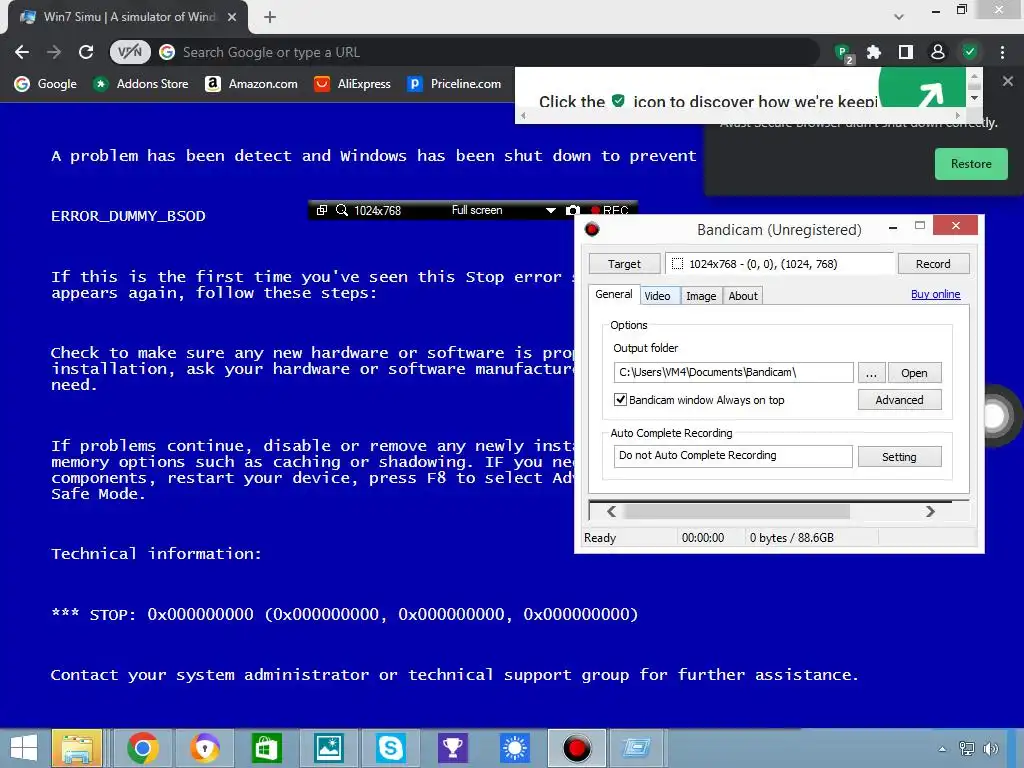Dismiss the restore notification with X
This screenshot has width=1024, height=768.
click(x=1008, y=82)
